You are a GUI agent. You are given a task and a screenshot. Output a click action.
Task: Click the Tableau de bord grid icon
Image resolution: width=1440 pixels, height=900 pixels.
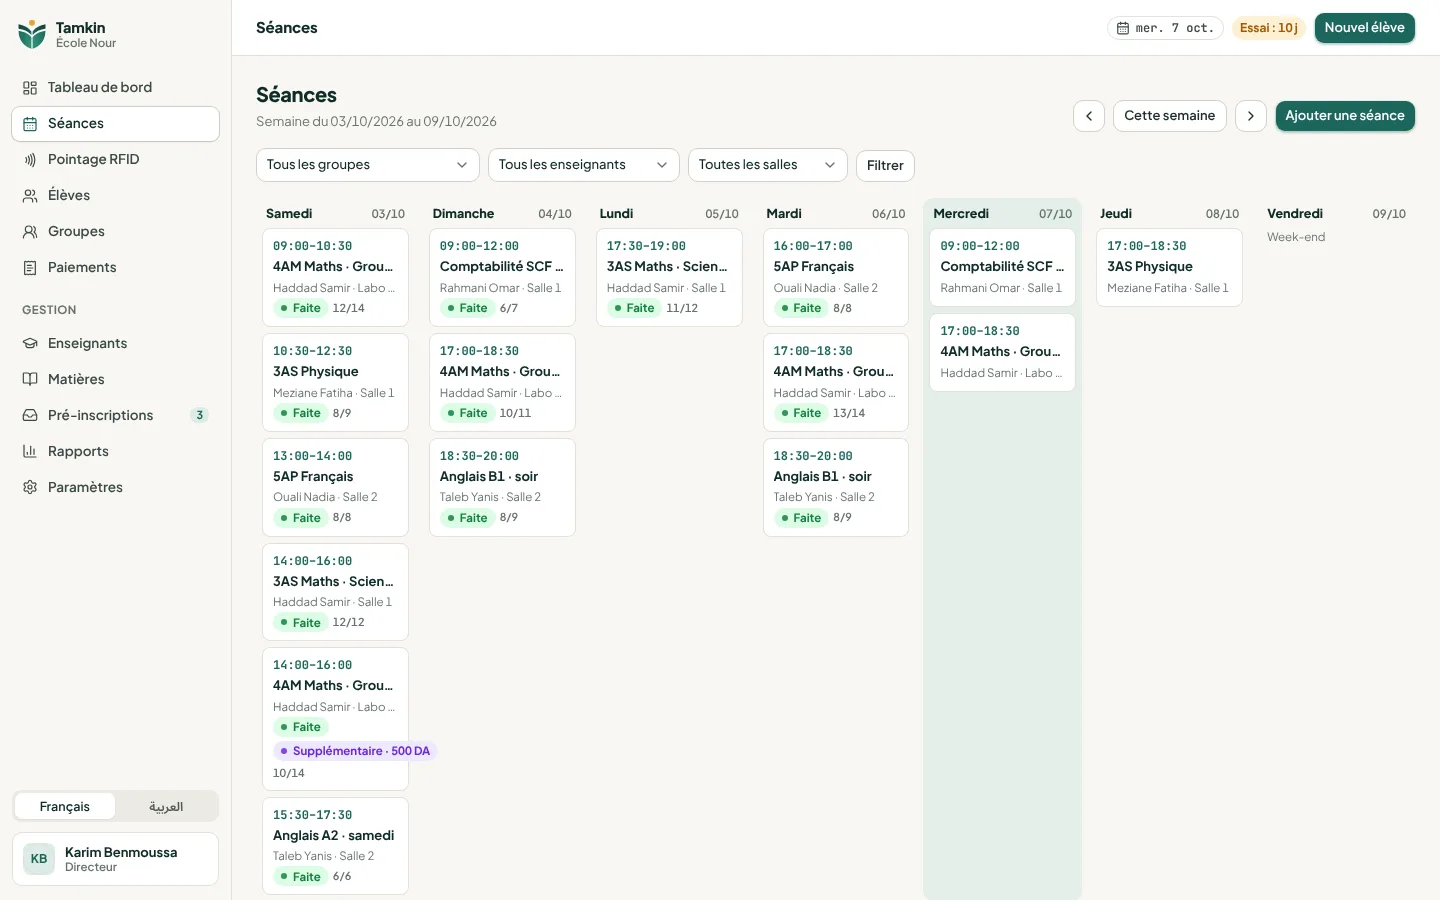(x=30, y=88)
